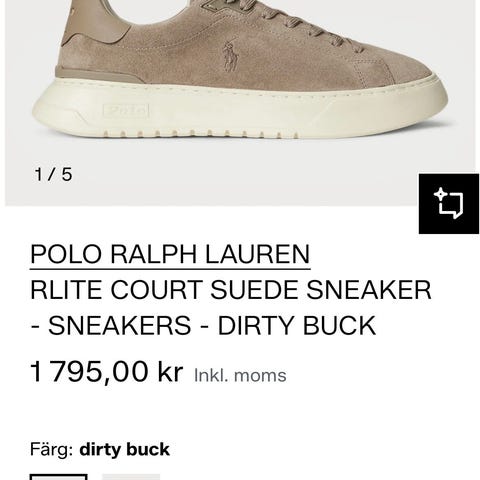Click the grey background beside image counter

[x=233, y=175]
